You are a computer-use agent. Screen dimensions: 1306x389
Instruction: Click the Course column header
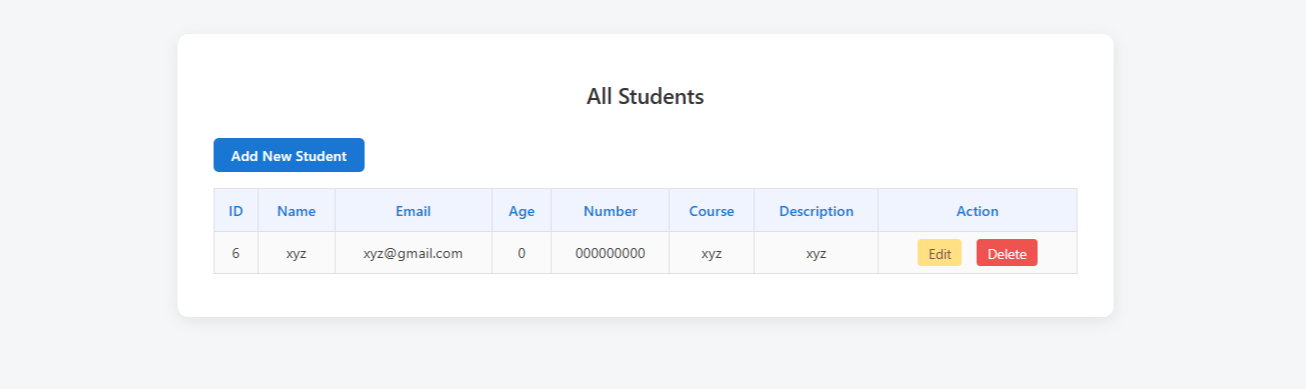click(711, 211)
